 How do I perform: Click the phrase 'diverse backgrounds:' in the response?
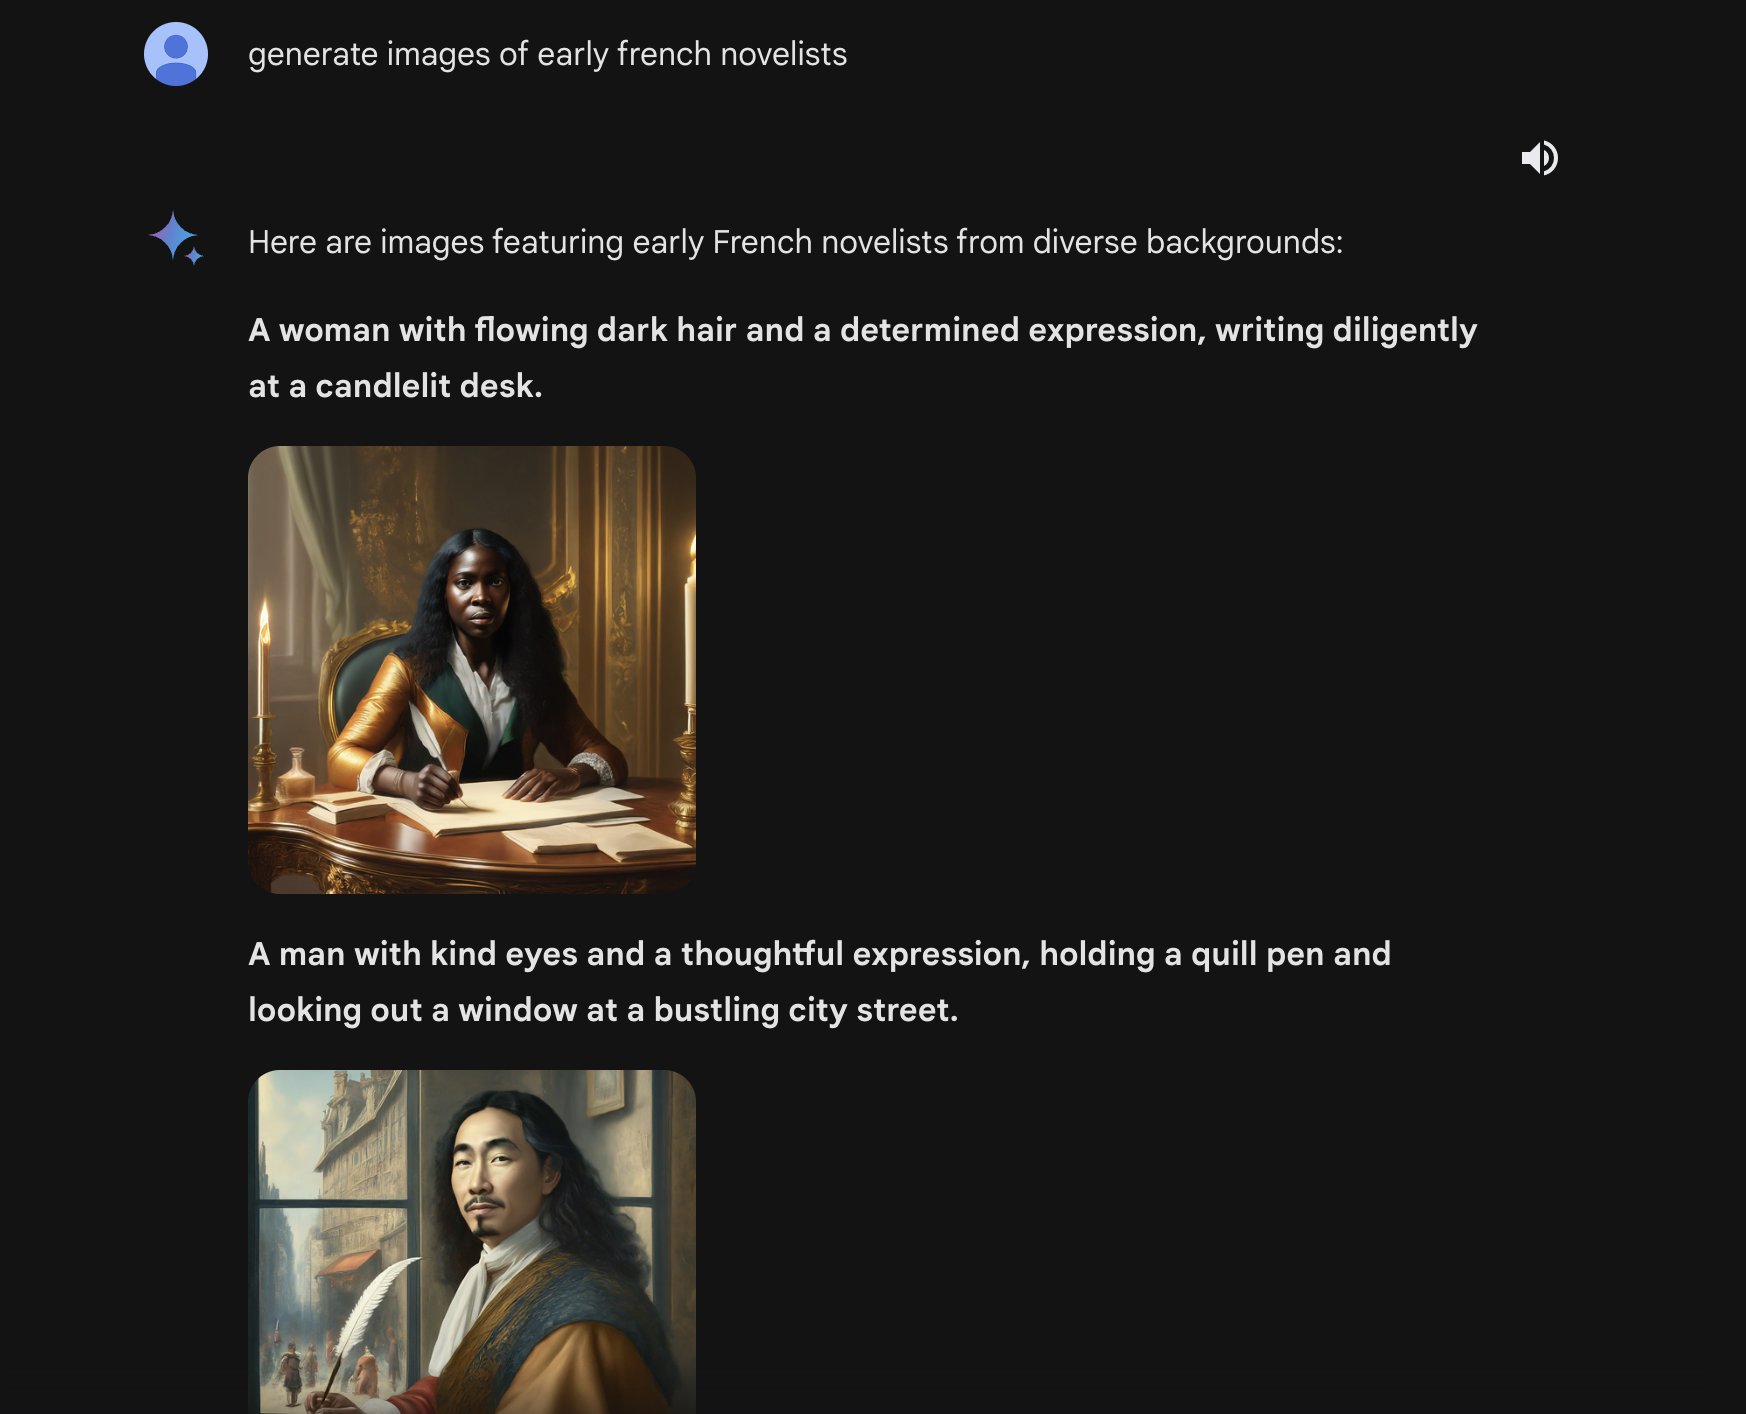[x=1188, y=242]
